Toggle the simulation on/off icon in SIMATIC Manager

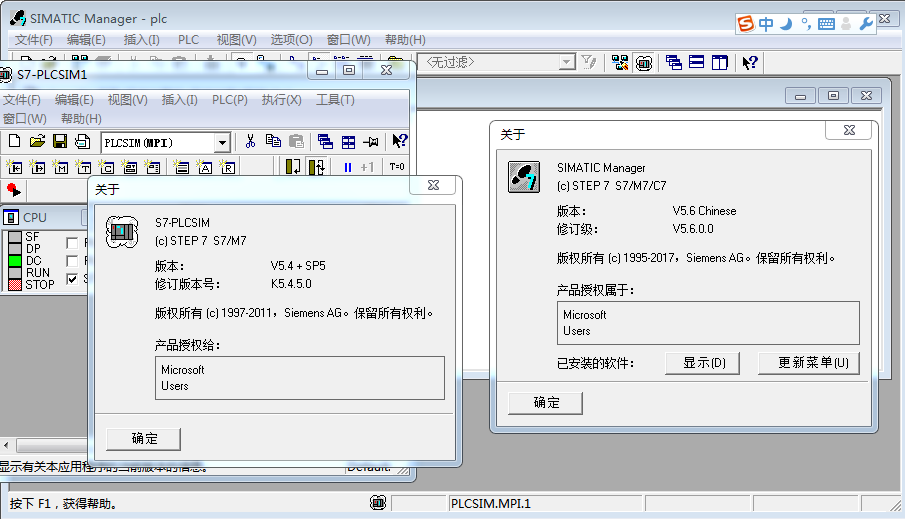(x=644, y=62)
